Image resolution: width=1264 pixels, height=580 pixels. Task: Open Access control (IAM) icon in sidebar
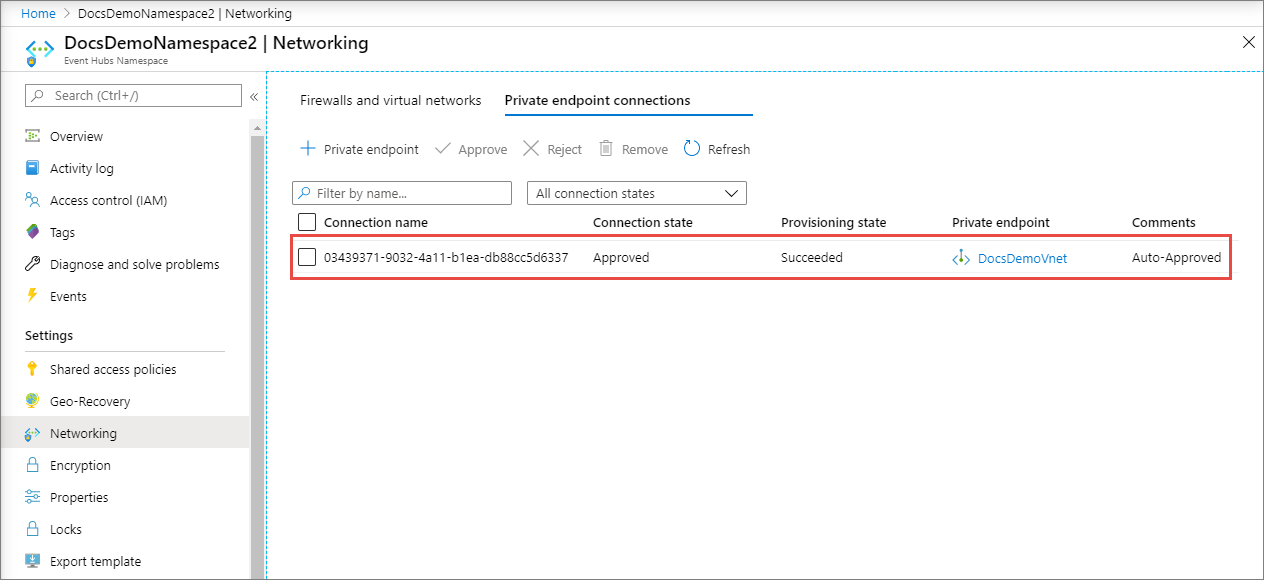[x=32, y=200]
